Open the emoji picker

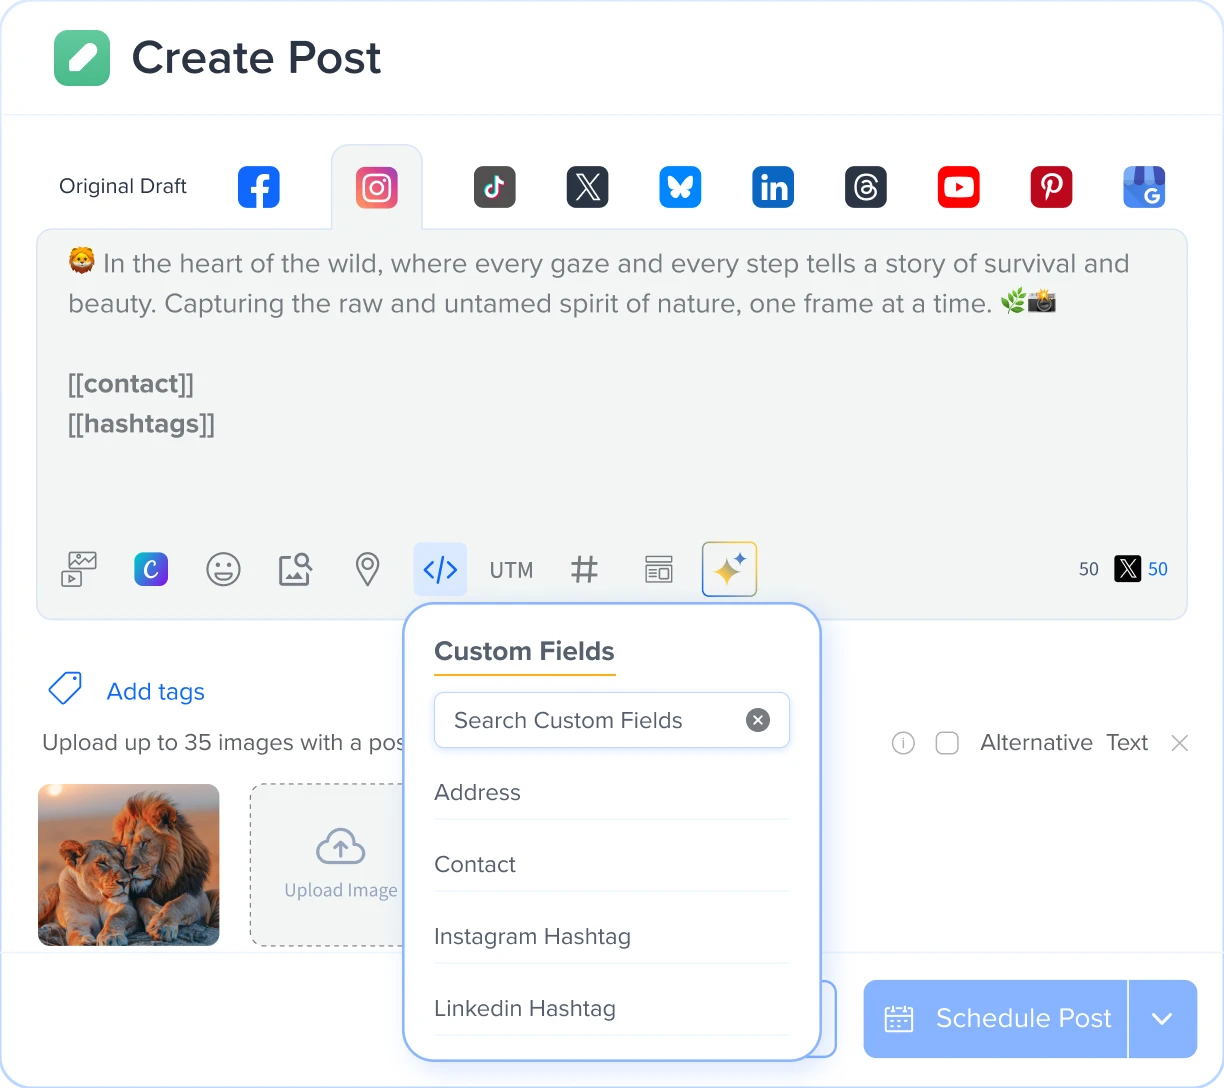point(223,569)
